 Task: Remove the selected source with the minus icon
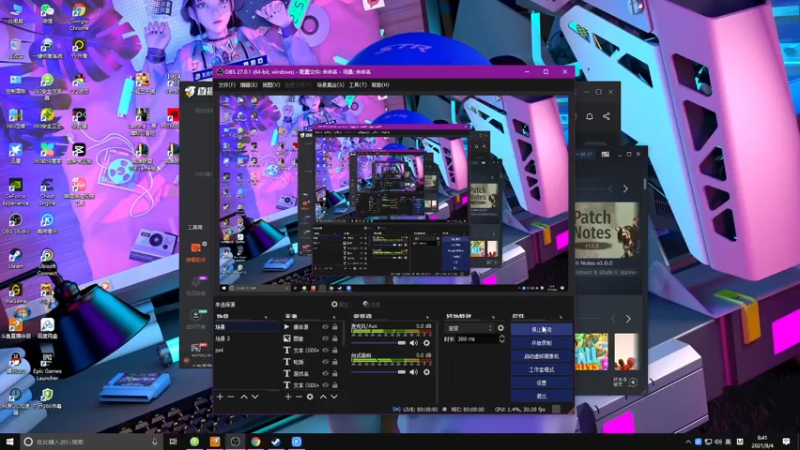pos(298,396)
